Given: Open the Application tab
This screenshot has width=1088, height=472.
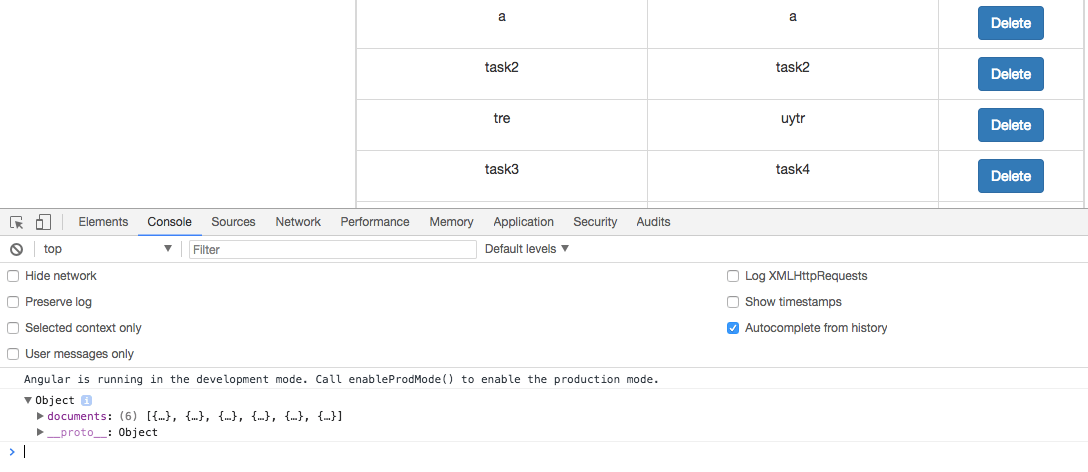Looking at the screenshot, I should pos(523,222).
